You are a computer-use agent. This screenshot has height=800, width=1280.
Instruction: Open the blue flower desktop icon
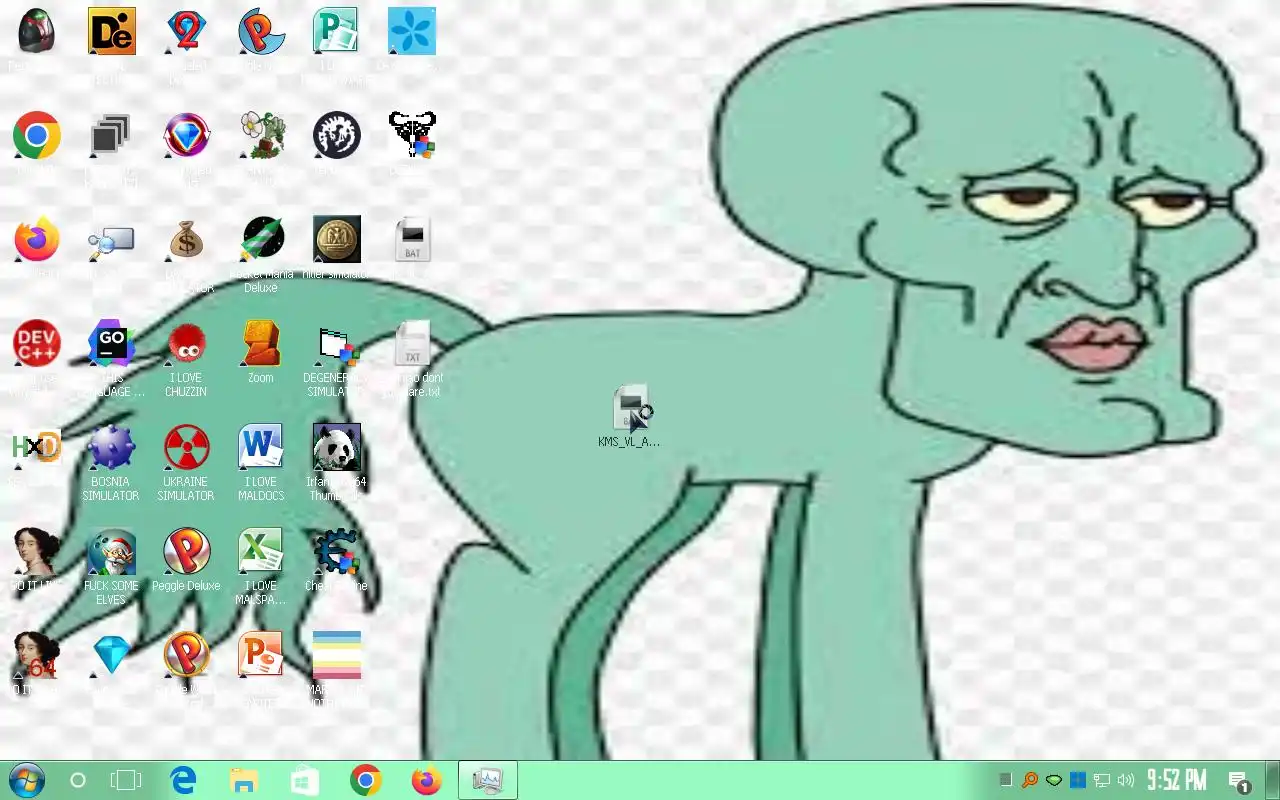coord(411,32)
